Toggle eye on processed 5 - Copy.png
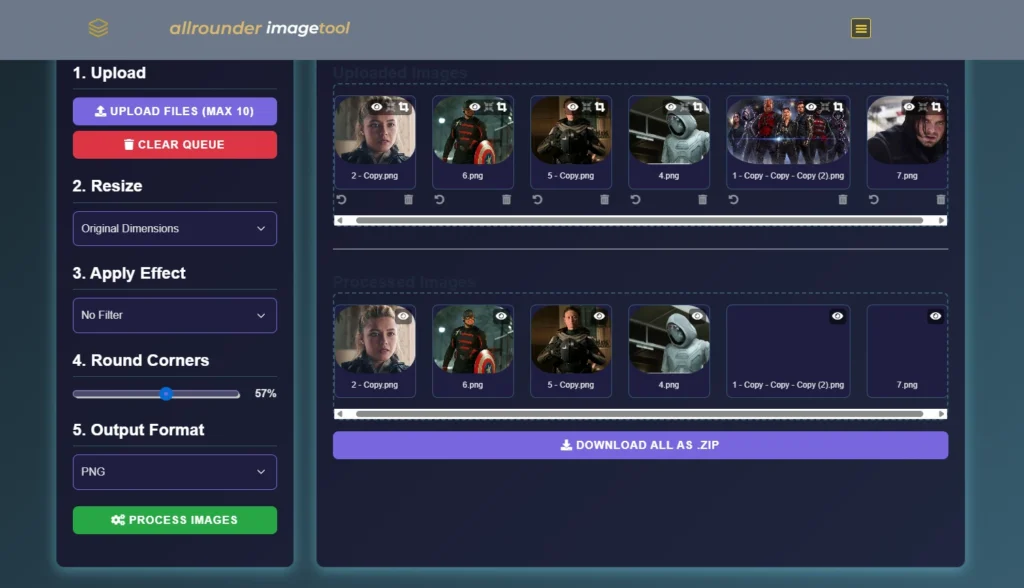This screenshot has width=1024, height=588. tap(599, 316)
